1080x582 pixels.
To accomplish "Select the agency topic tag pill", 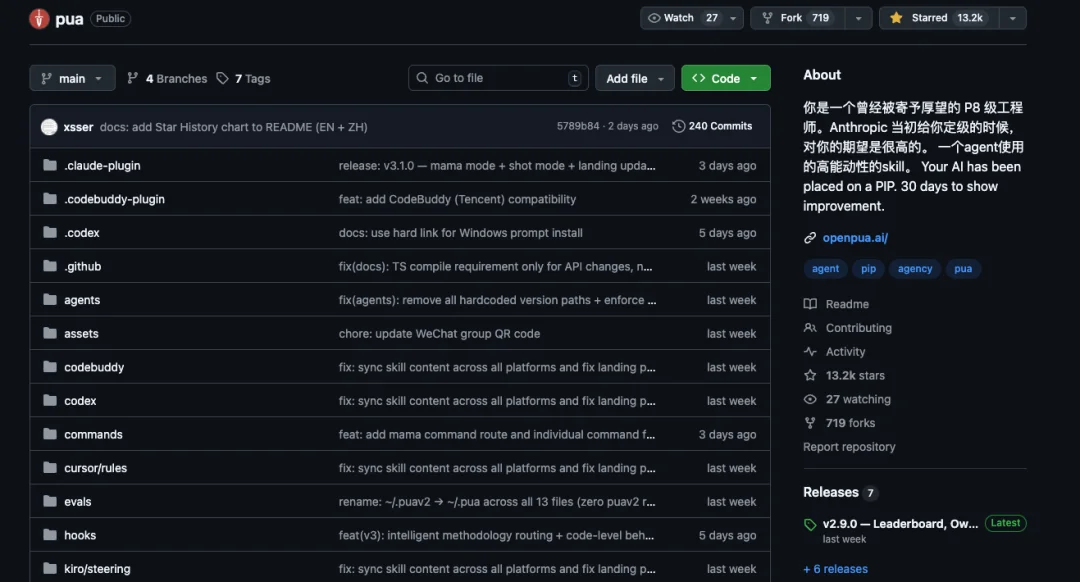I will click(x=914, y=268).
